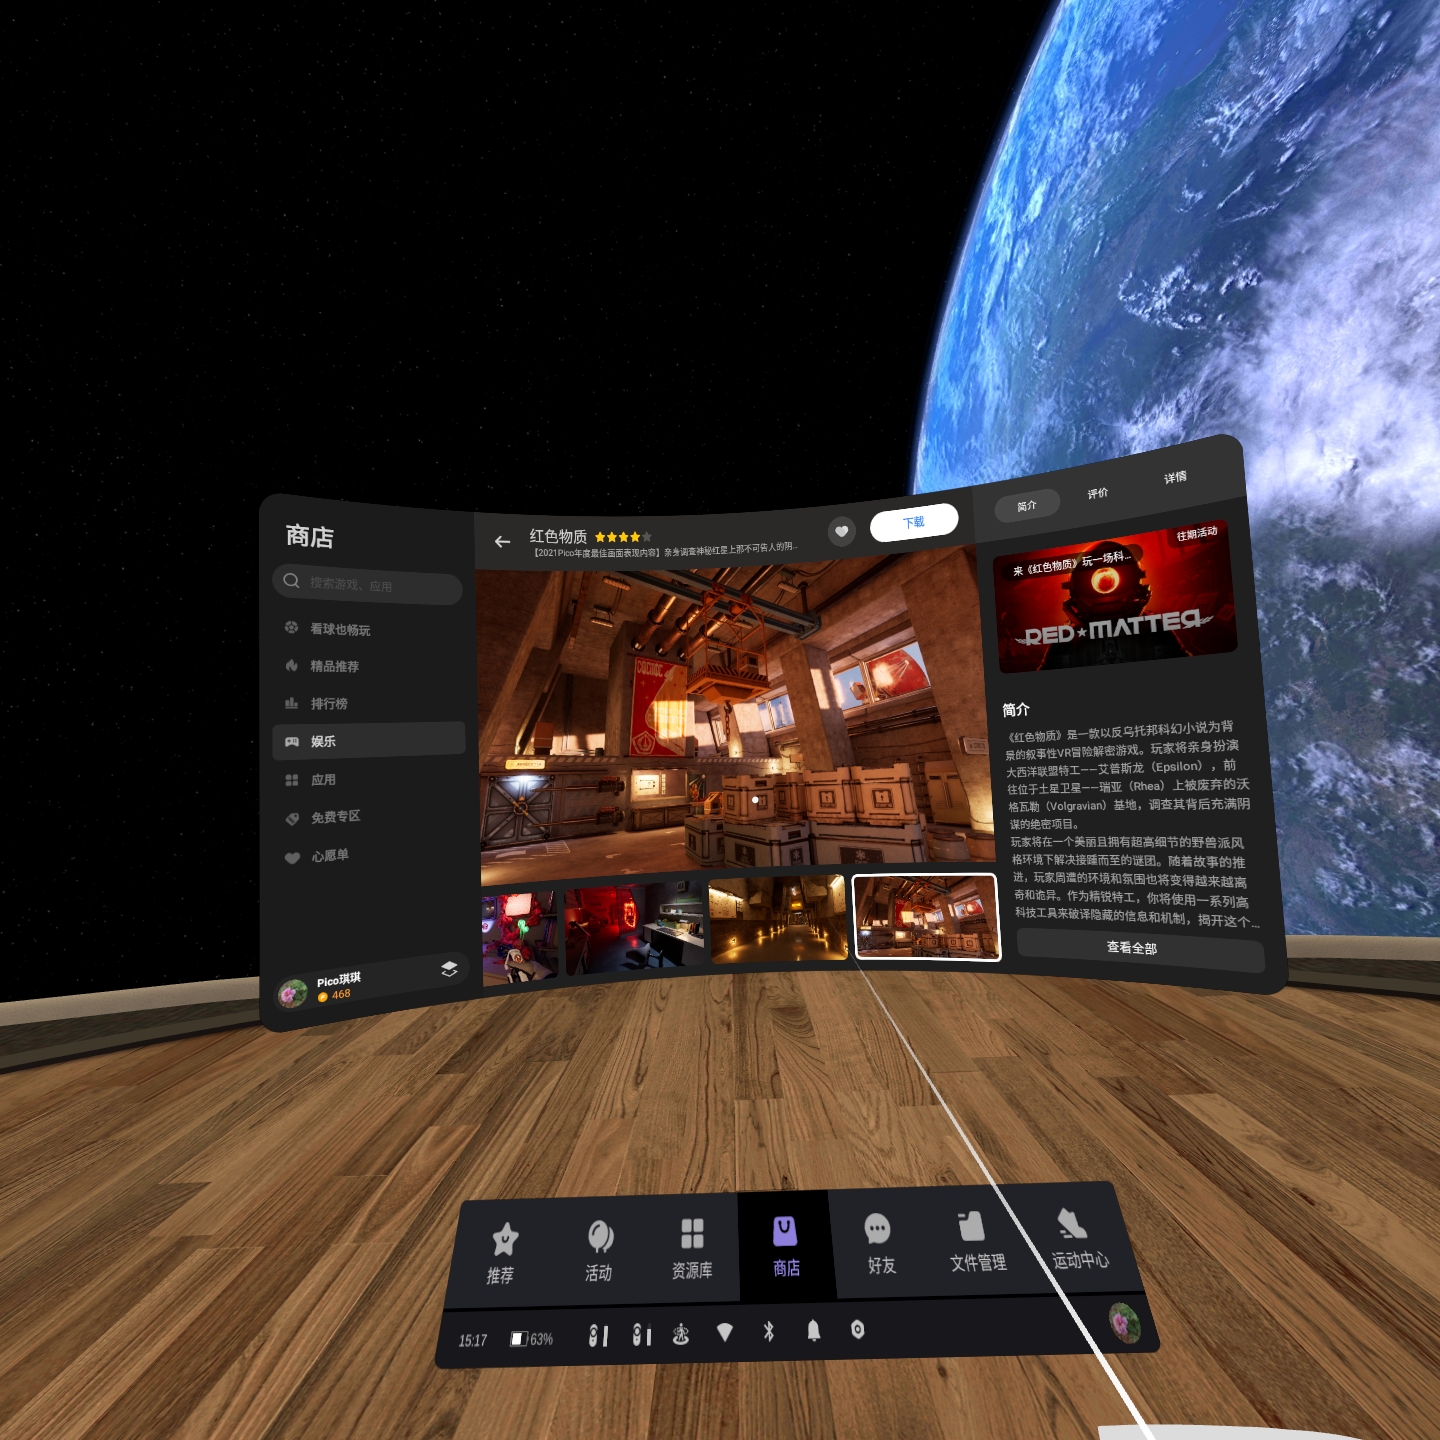Open the profile avatar in the status bar
Image resolution: width=1440 pixels, height=1440 pixels.
[1125, 1323]
